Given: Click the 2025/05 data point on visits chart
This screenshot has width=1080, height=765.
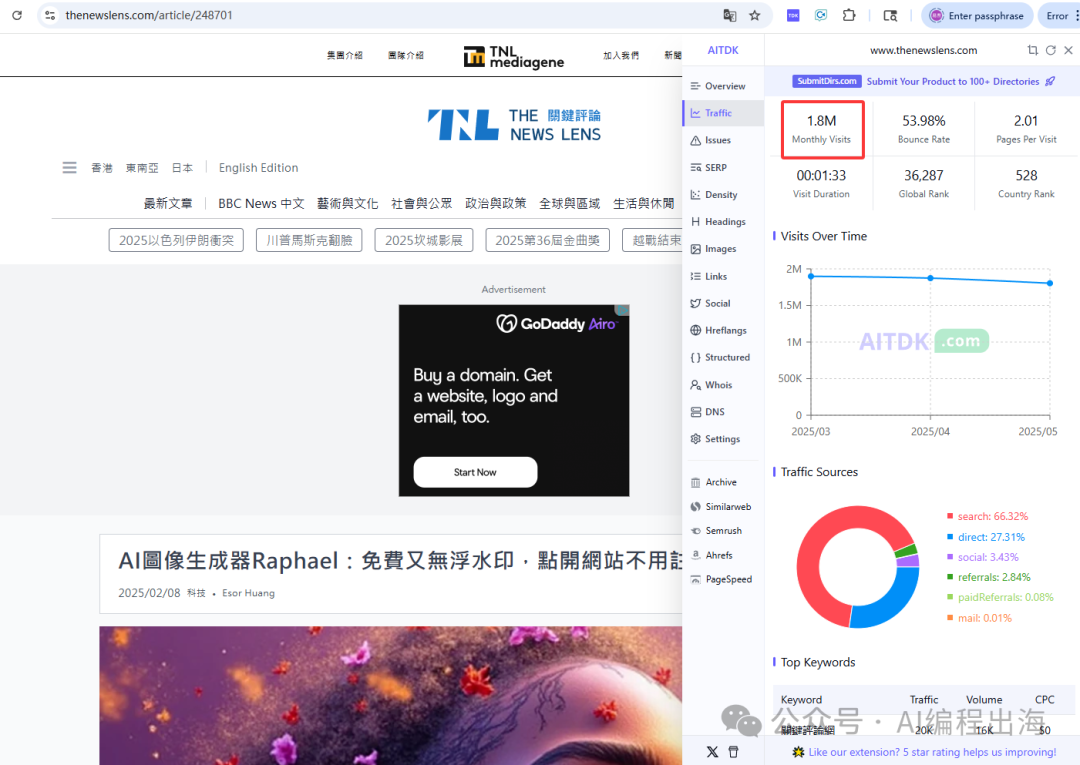Looking at the screenshot, I should (1050, 283).
